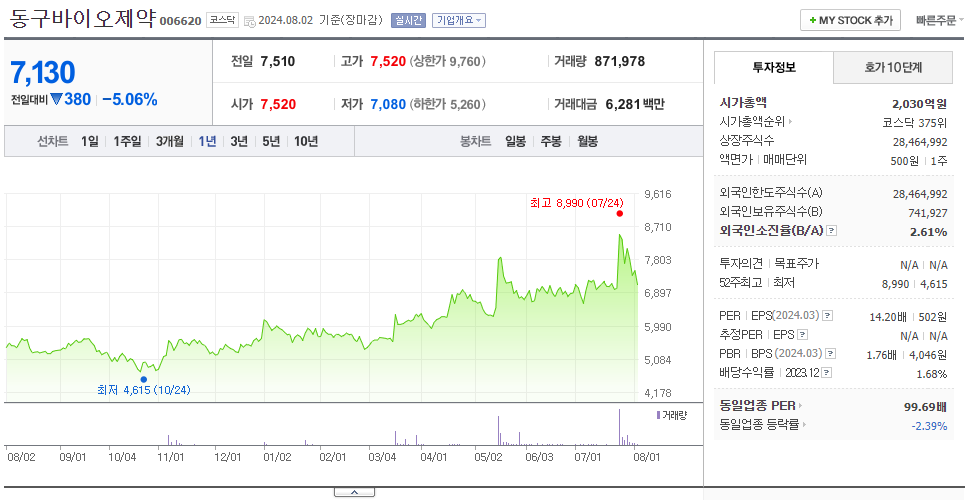
Task: Click the red 최고 8,990 marker dot
Action: (x=619, y=214)
